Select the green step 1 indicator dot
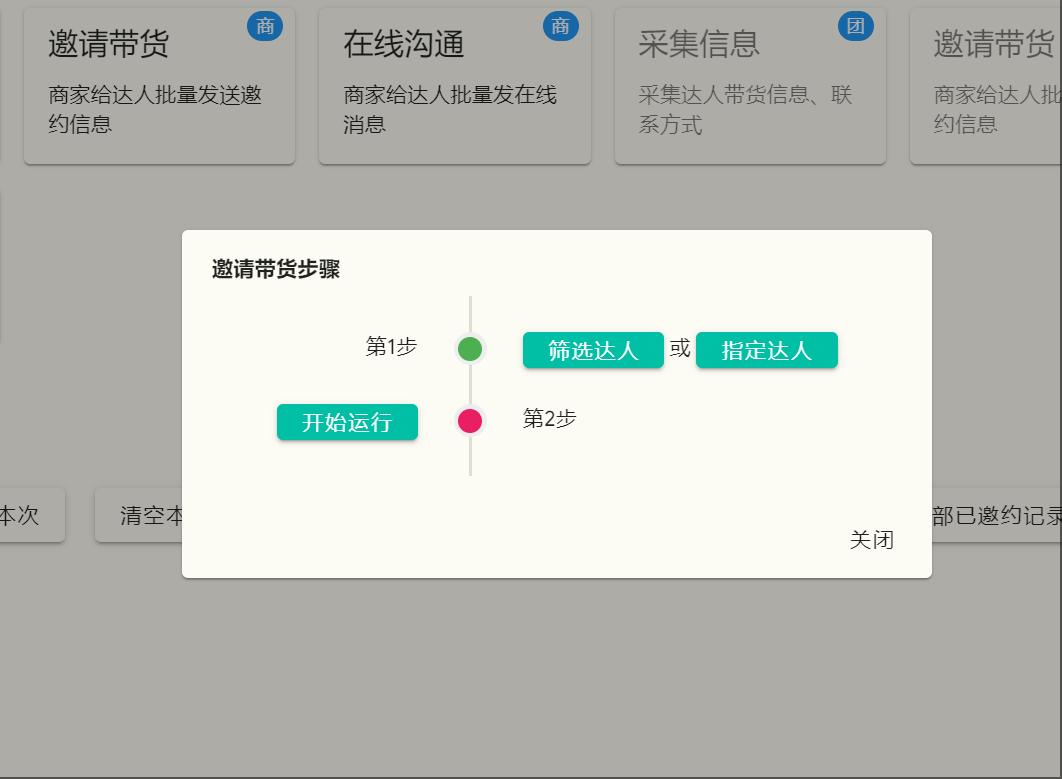This screenshot has height=779, width=1062. pos(470,349)
